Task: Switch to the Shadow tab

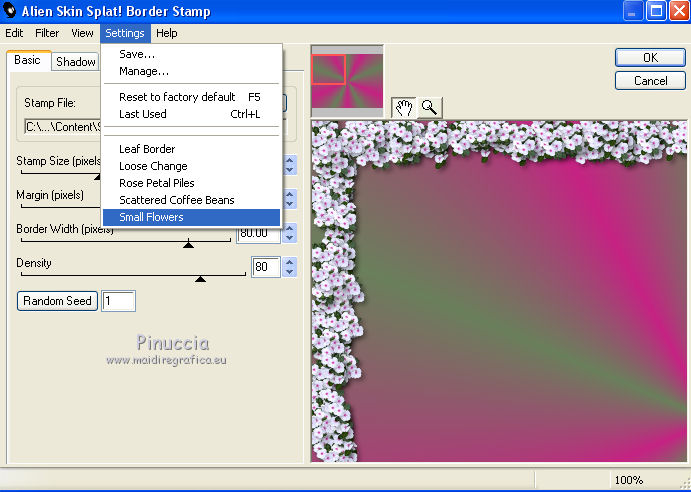Action: point(76,62)
